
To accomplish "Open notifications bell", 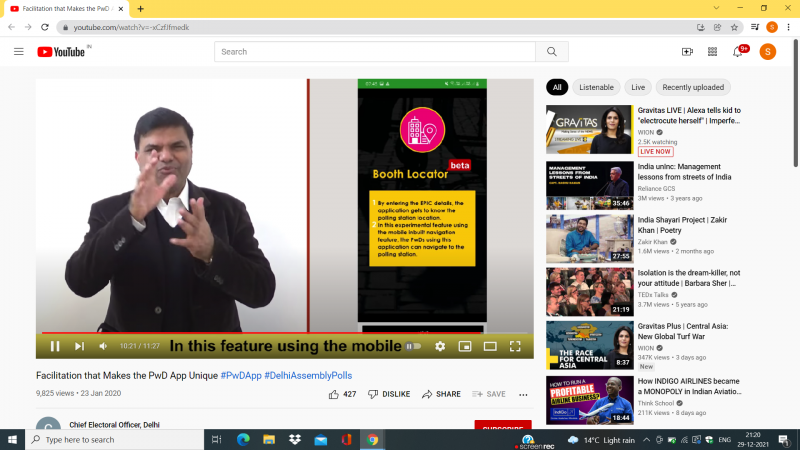I will click(738, 52).
